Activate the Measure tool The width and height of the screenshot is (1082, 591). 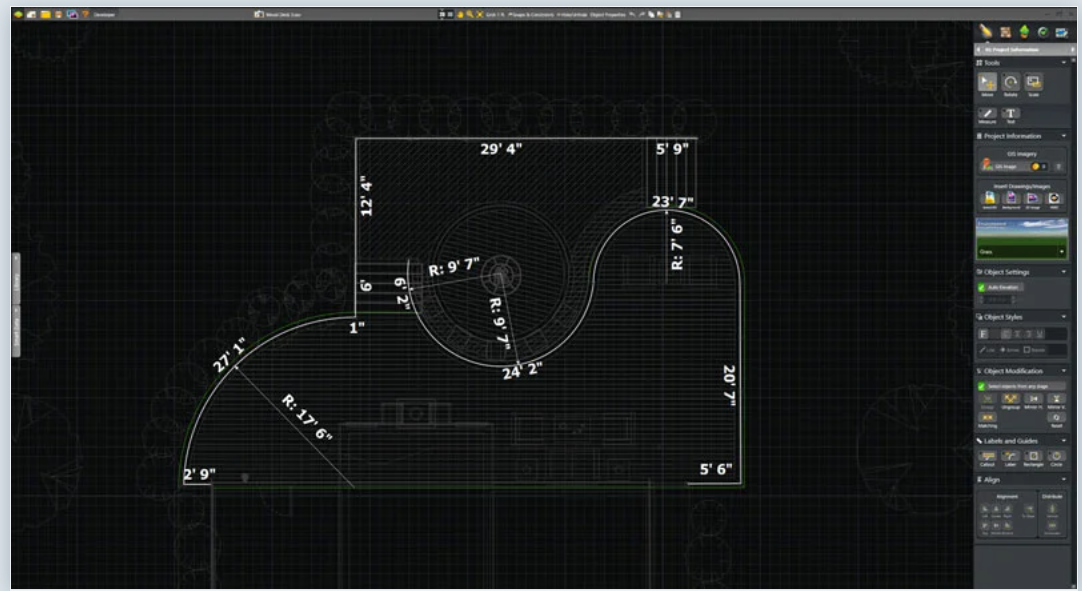[x=987, y=114]
